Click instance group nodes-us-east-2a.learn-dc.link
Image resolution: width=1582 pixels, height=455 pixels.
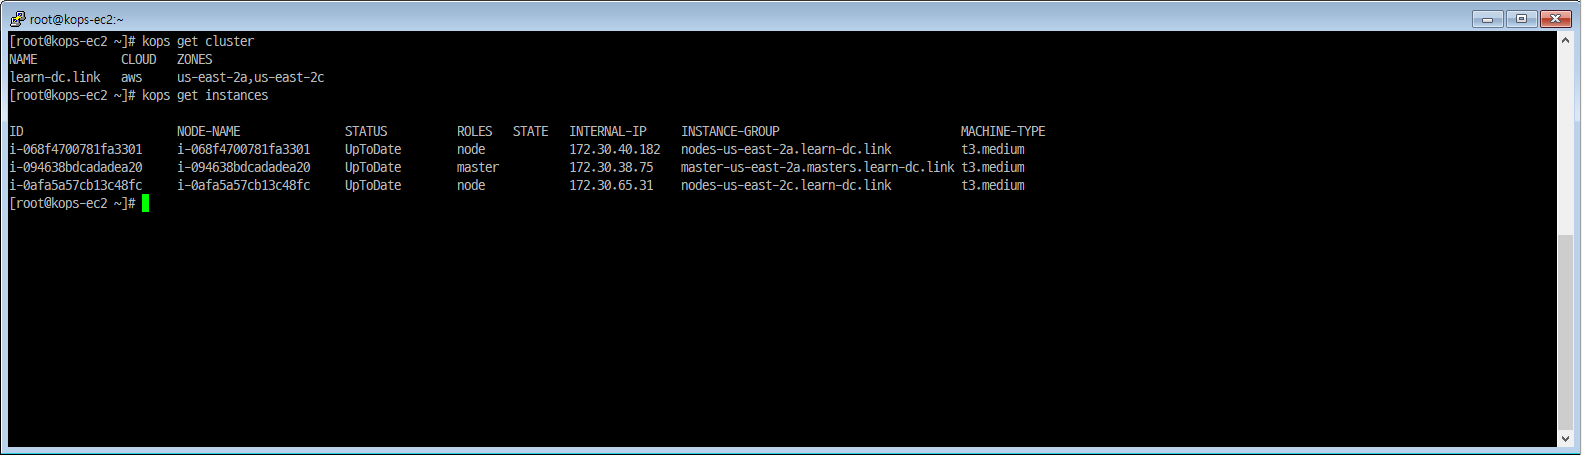(x=786, y=149)
